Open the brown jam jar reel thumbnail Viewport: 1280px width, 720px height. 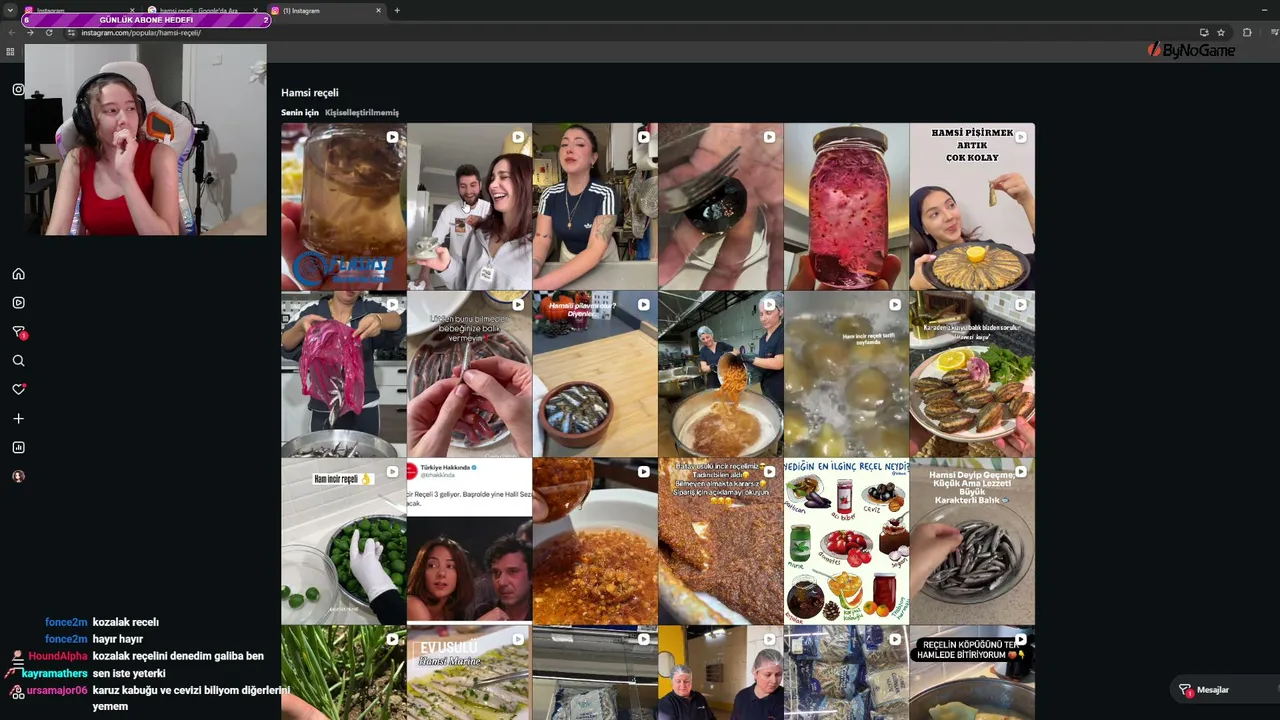(344, 207)
